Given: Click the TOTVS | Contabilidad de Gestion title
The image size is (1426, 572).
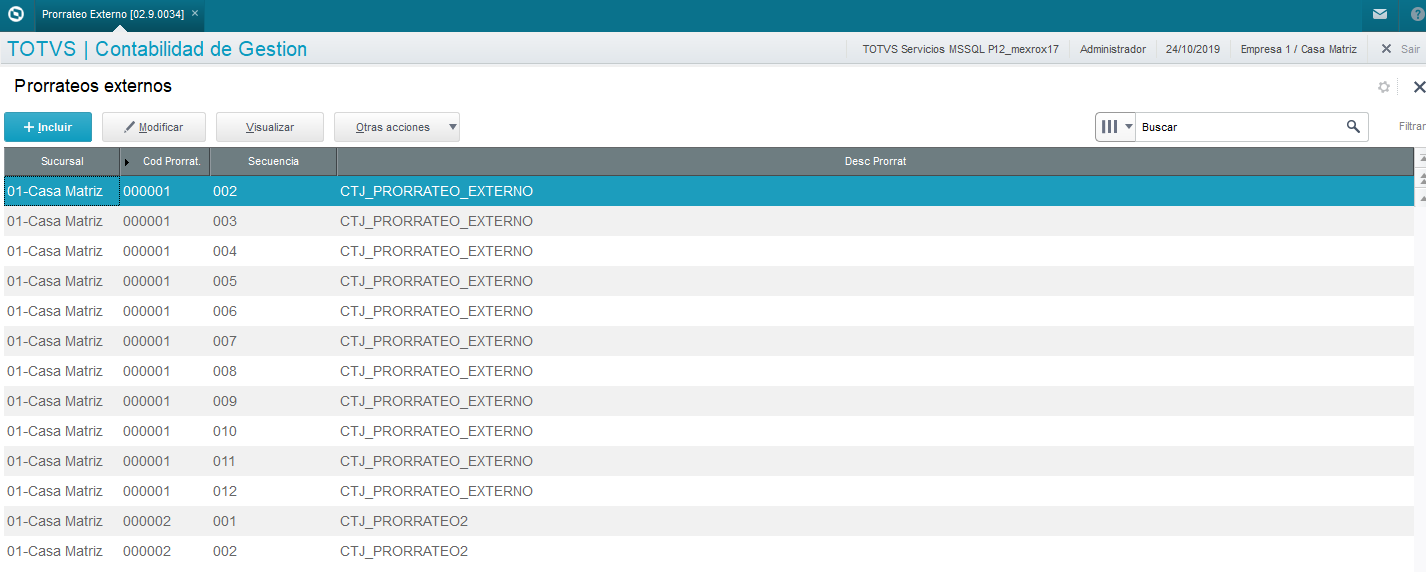Looking at the screenshot, I should 157,49.
